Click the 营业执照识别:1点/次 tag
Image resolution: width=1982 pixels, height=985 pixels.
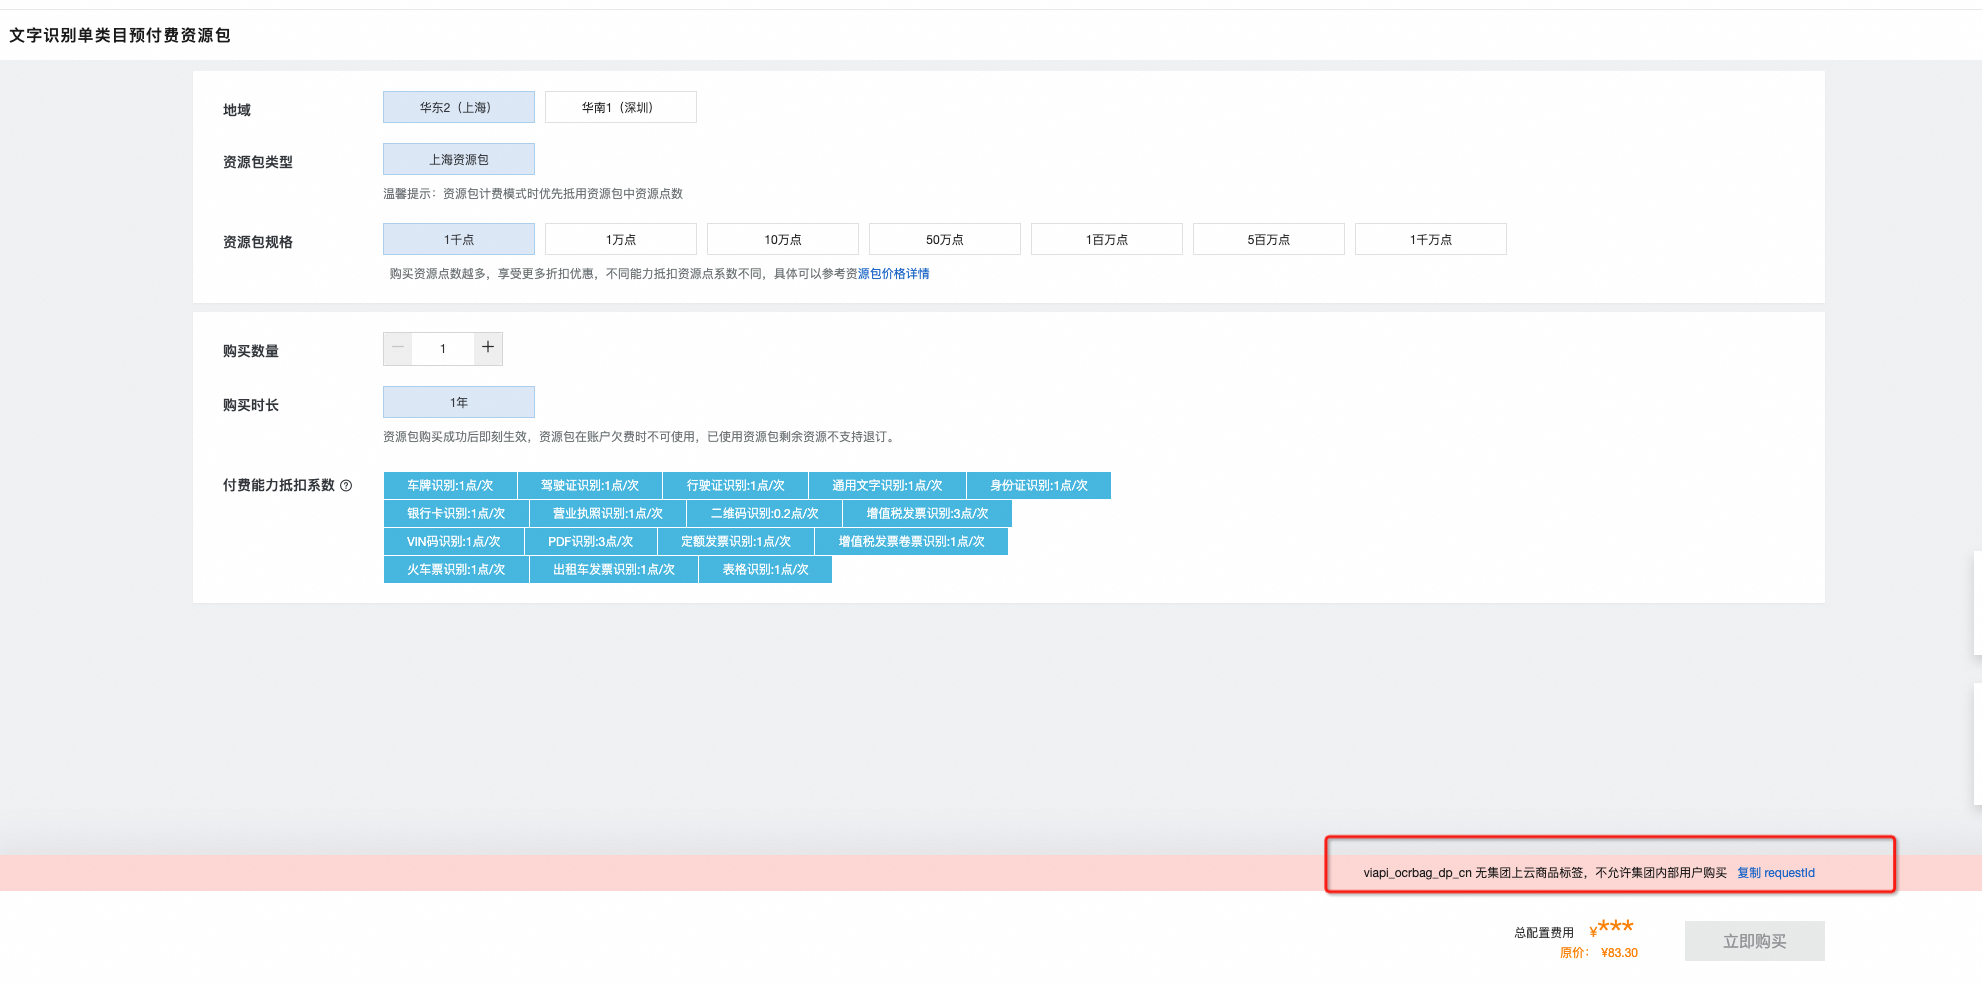point(608,513)
